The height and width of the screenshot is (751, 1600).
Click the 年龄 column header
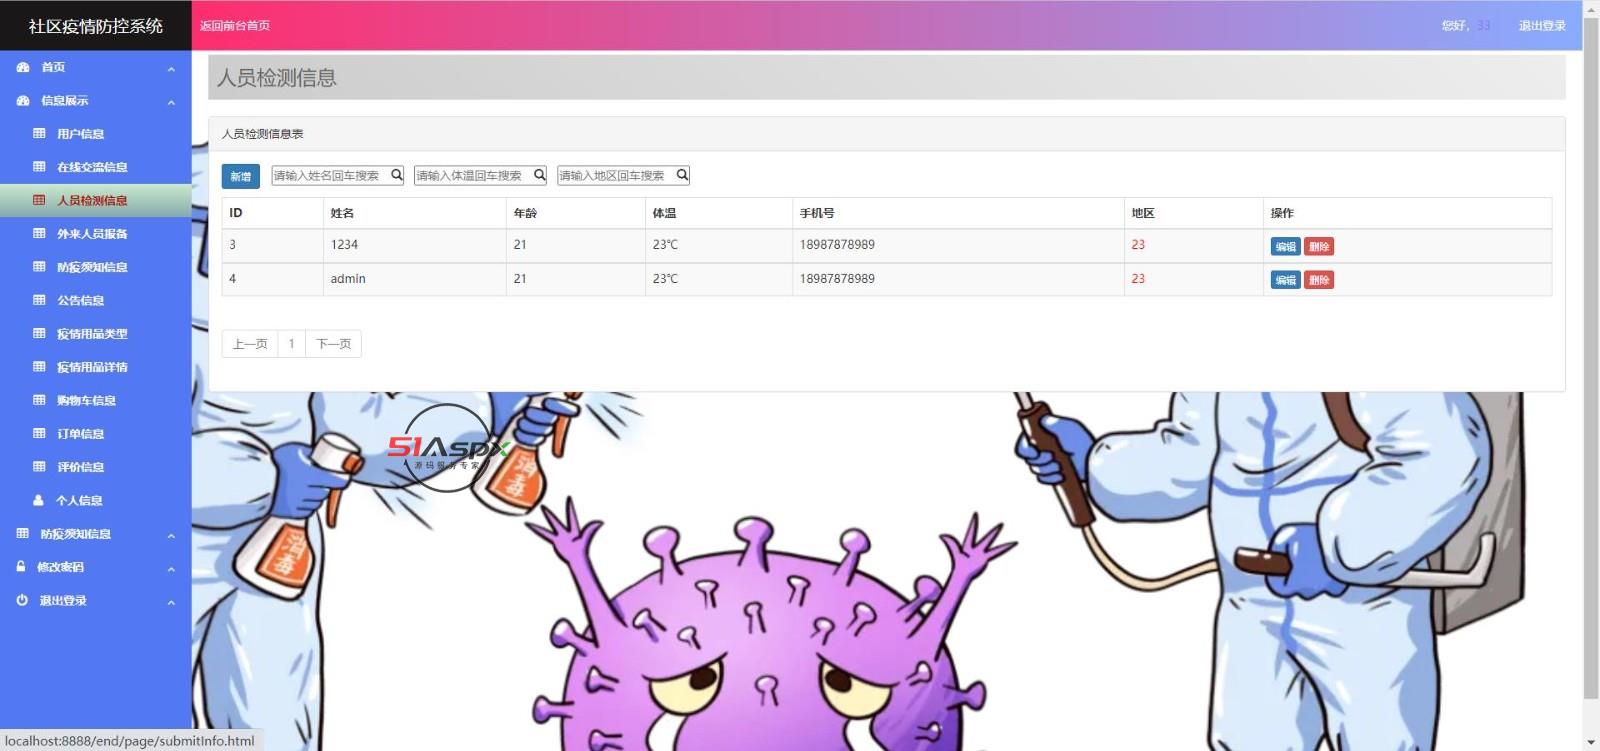[x=525, y=213]
